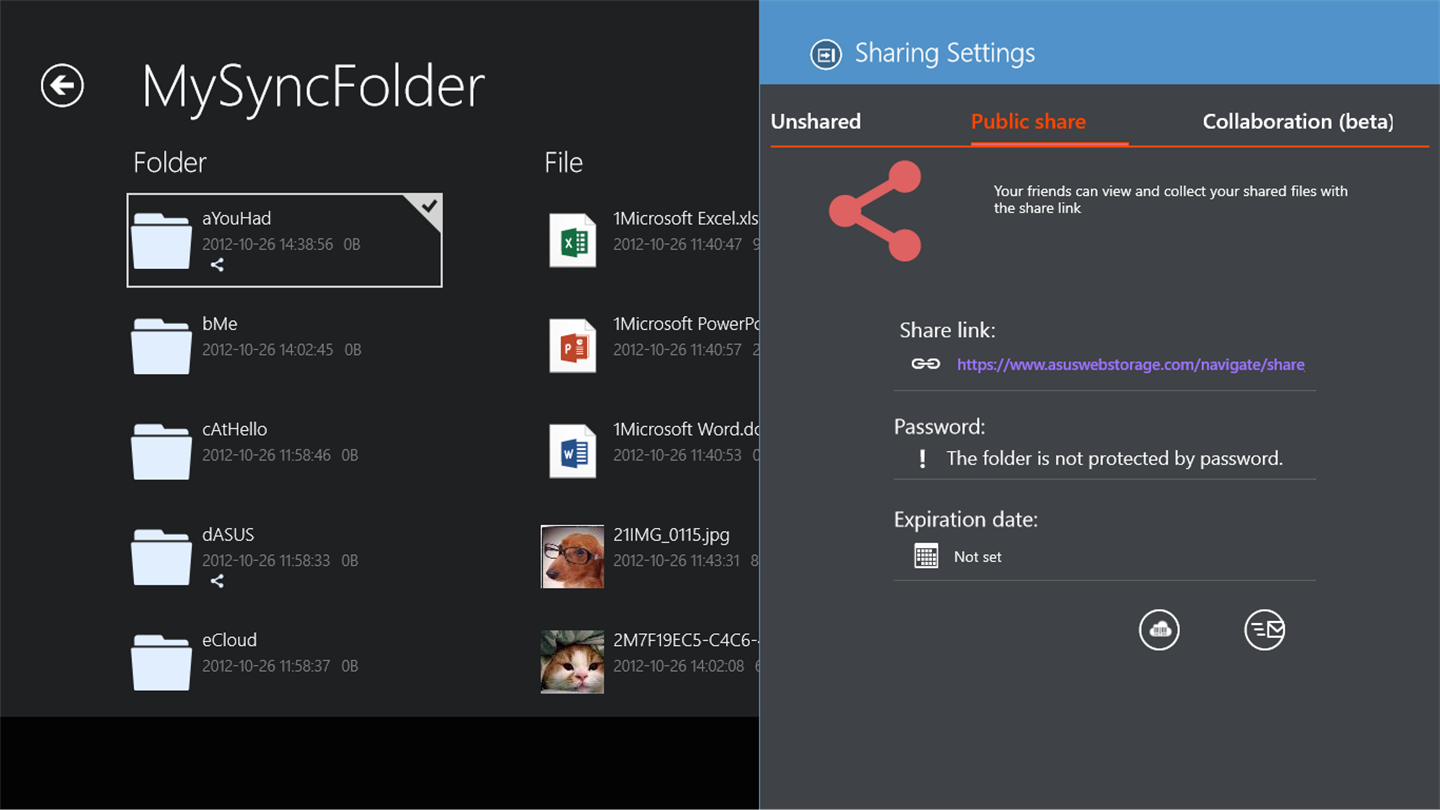The image size is (1440, 810).
Task: Open the Collaboration (beta) tab
Action: 1297,122
